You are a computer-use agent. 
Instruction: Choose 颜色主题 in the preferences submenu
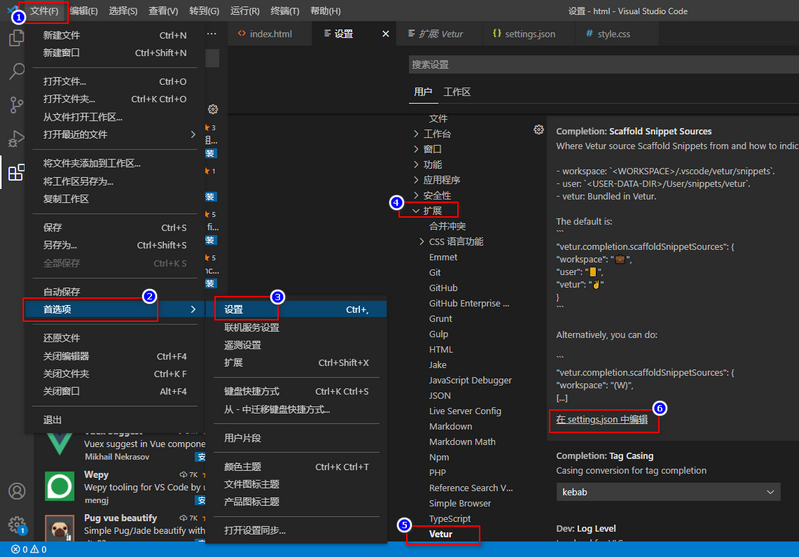296,467
